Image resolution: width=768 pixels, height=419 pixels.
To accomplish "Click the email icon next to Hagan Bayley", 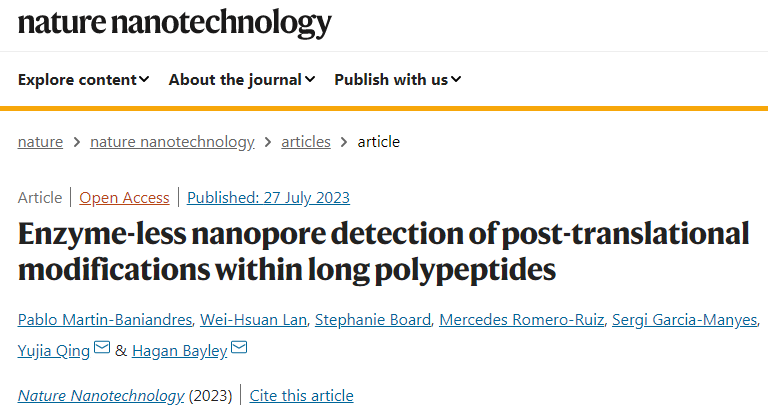I will pos(239,349).
